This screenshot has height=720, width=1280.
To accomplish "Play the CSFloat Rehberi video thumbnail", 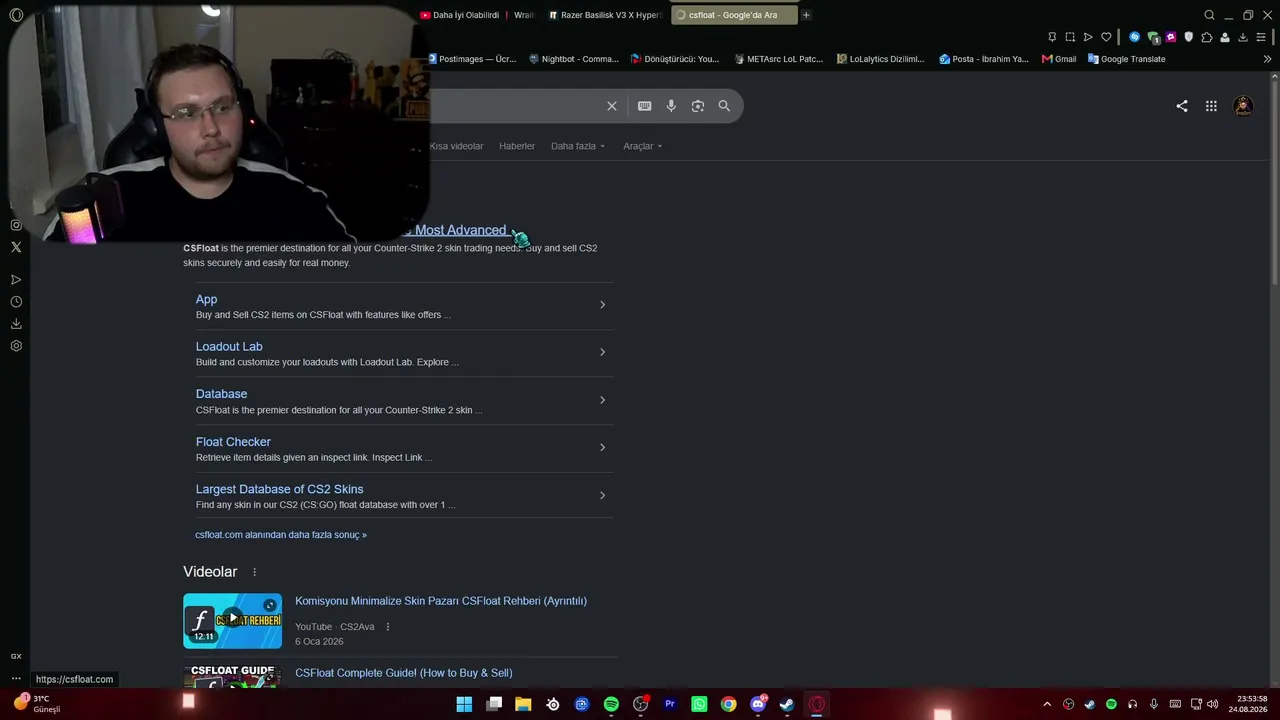I will [x=232, y=621].
